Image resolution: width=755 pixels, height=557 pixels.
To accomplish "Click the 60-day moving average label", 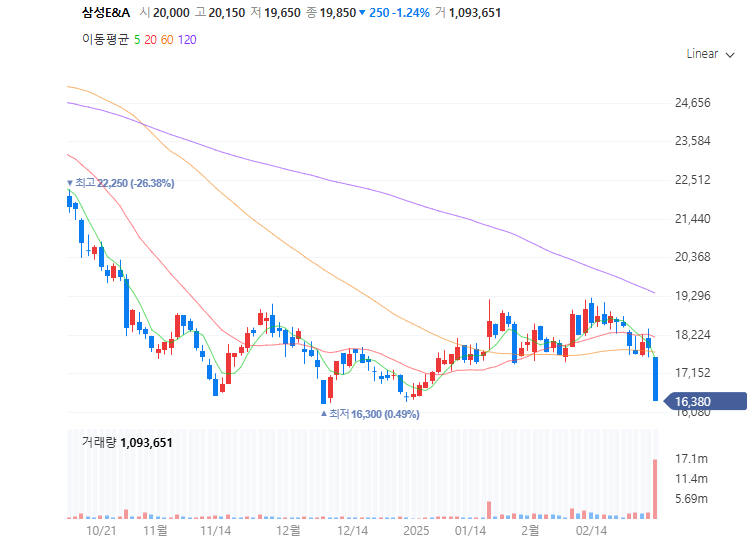I will (167, 40).
